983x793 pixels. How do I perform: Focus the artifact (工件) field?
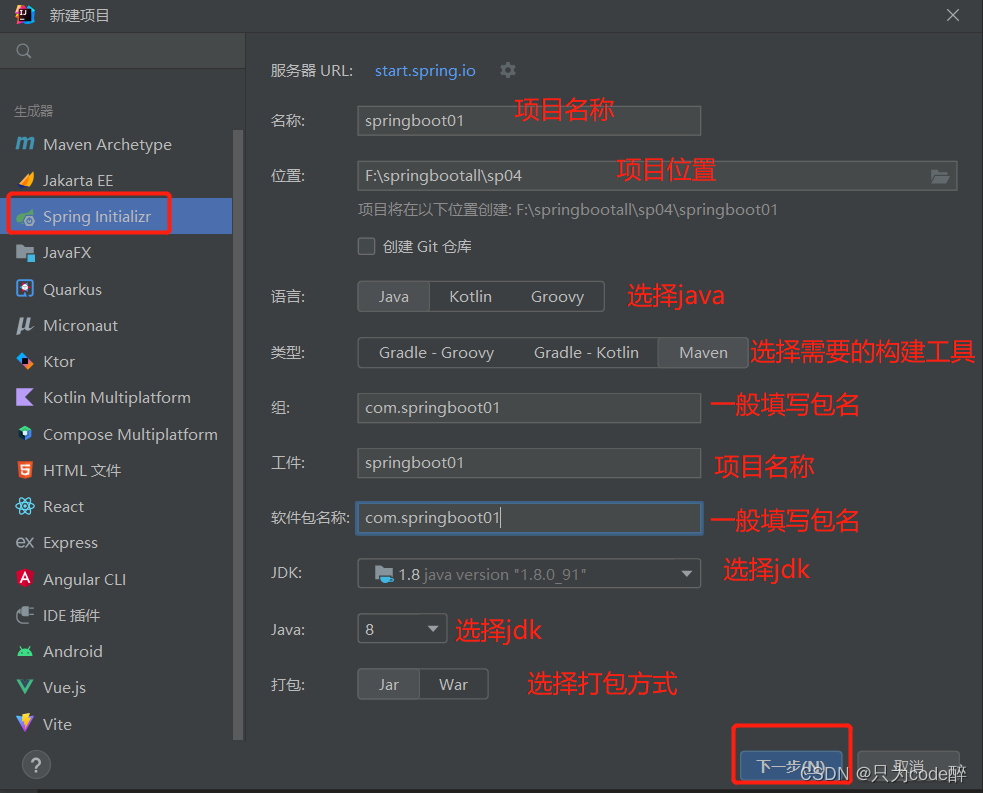pyautogui.click(x=529, y=463)
